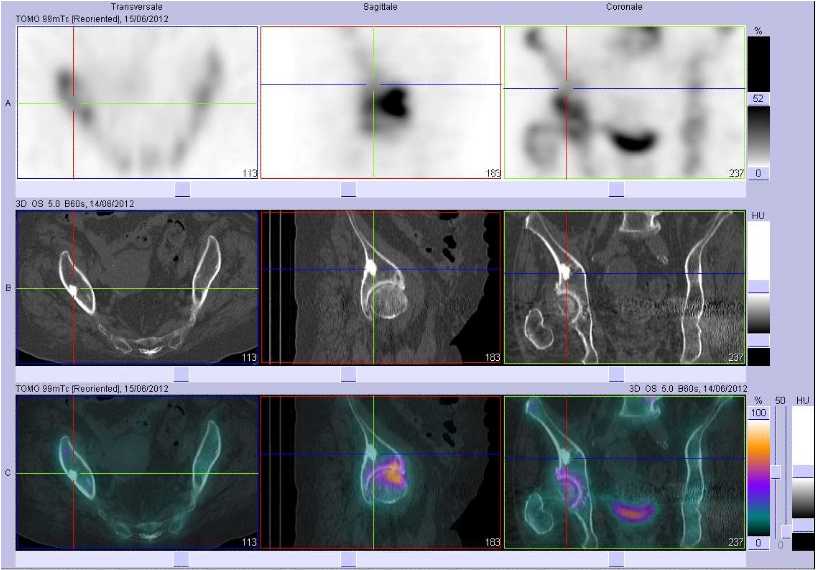Viewport: 816px width, 570px height.
Task: Click the slice slider under CT coronal view
Action: pyautogui.click(x=616, y=374)
